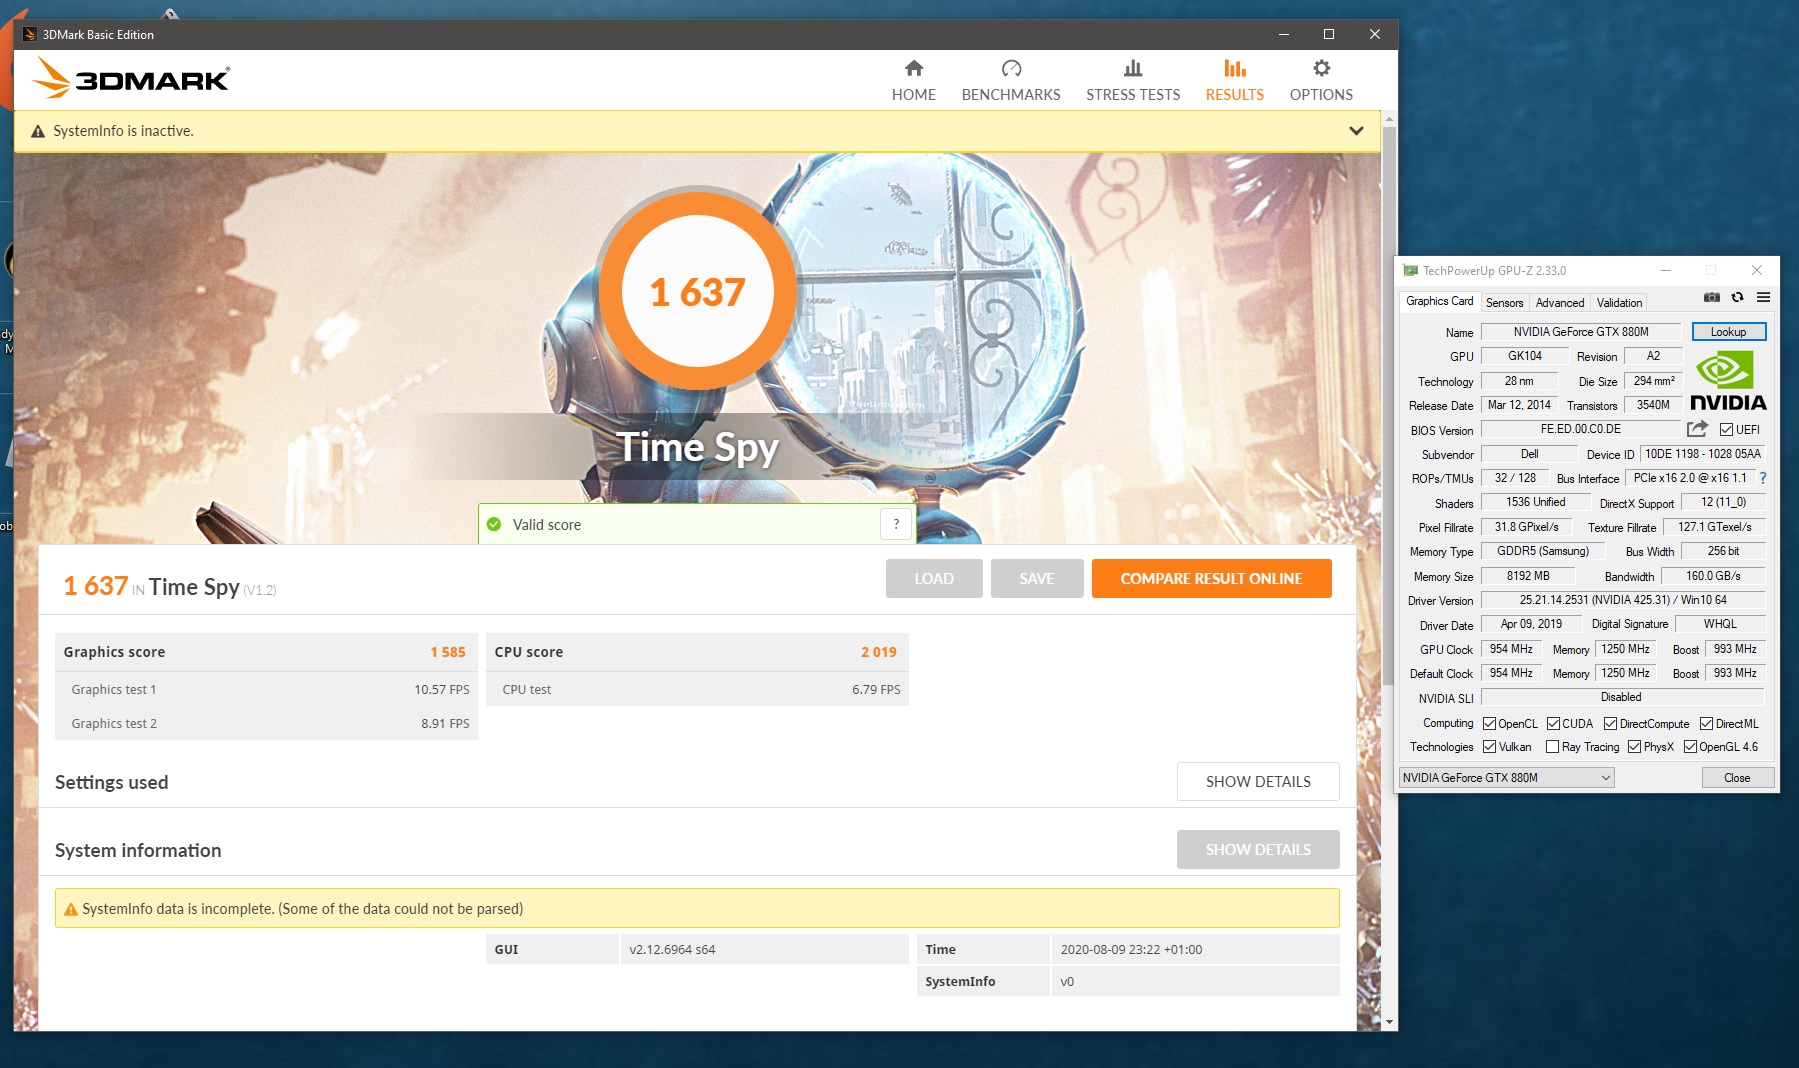Viewport: 1799px width, 1068px height.
Task: Toggle the UEFI checkbox
Action: (x=1726, y=430)
